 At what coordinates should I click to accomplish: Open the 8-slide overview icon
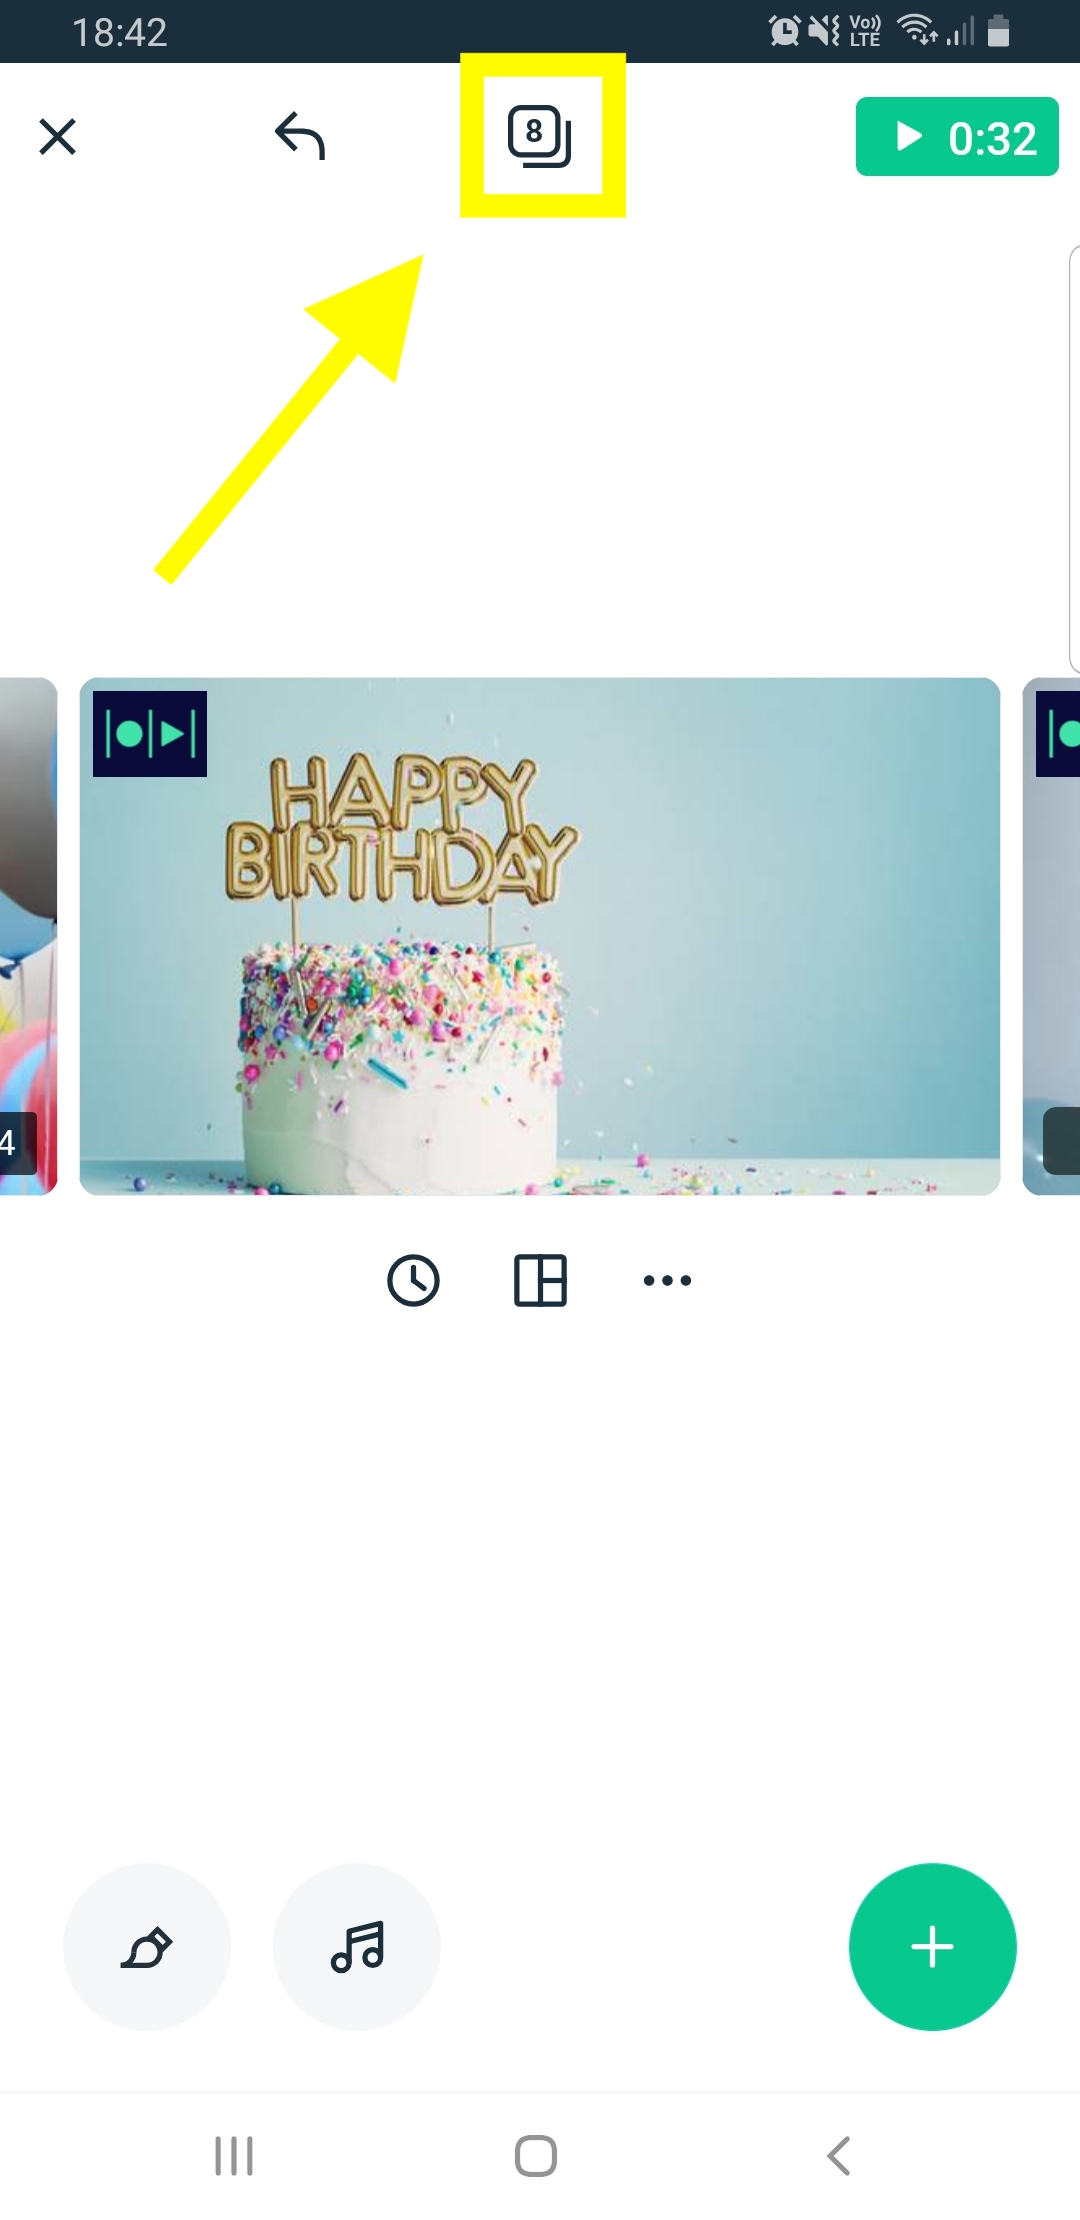tap(540, 136)
